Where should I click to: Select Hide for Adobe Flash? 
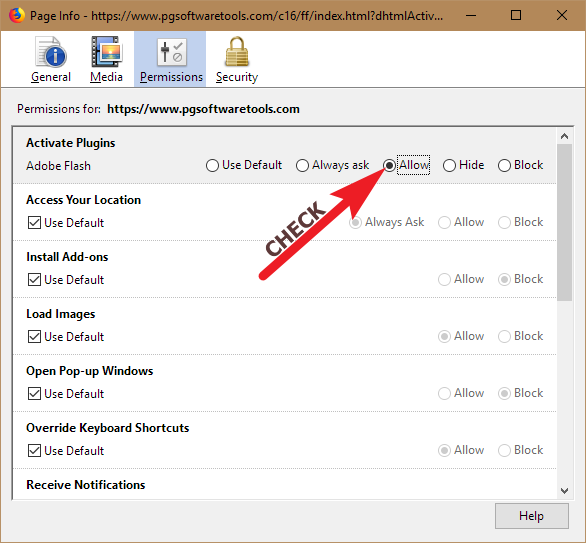(x=449, y=165)
